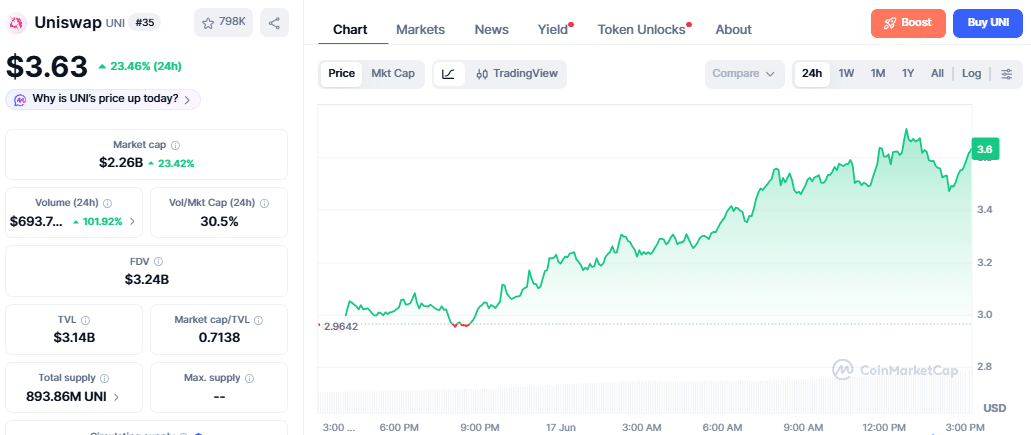1031x435 pixels.
Task: Open the Chart tab
Action: pos(350,30)
